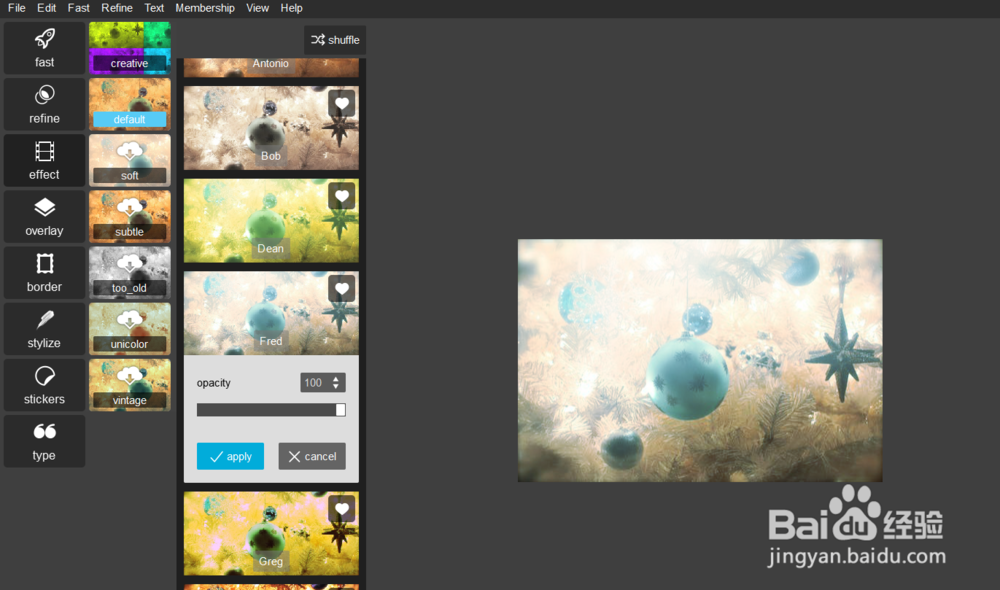Favorite the Bob effect heart

coord(342,104)
